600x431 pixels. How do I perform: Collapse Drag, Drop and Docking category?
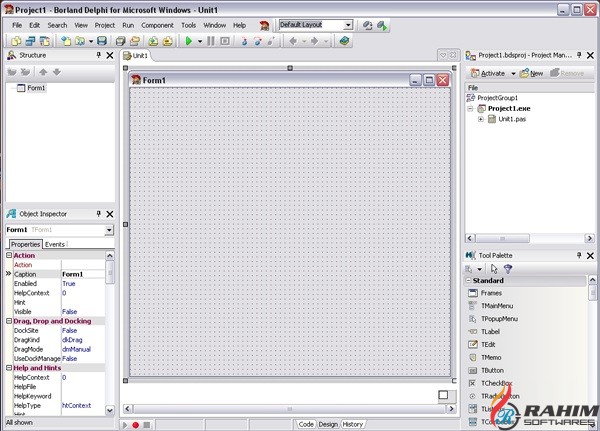(x=9, y=321)
